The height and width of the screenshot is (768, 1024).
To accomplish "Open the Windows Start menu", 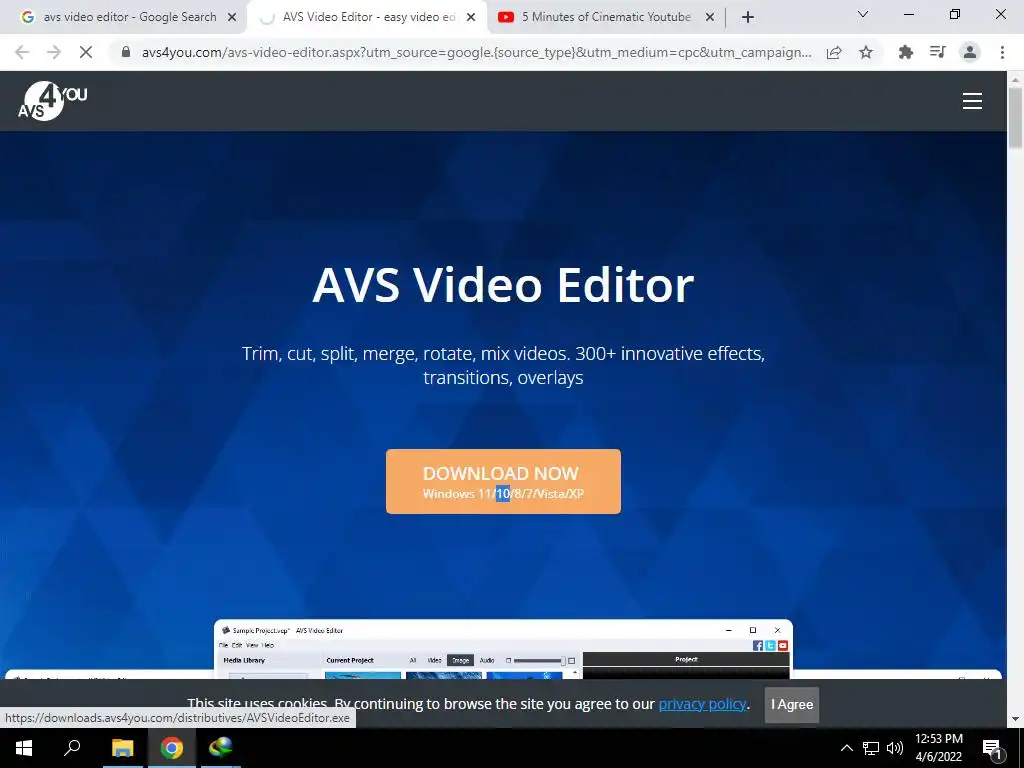I will [24, 748].
